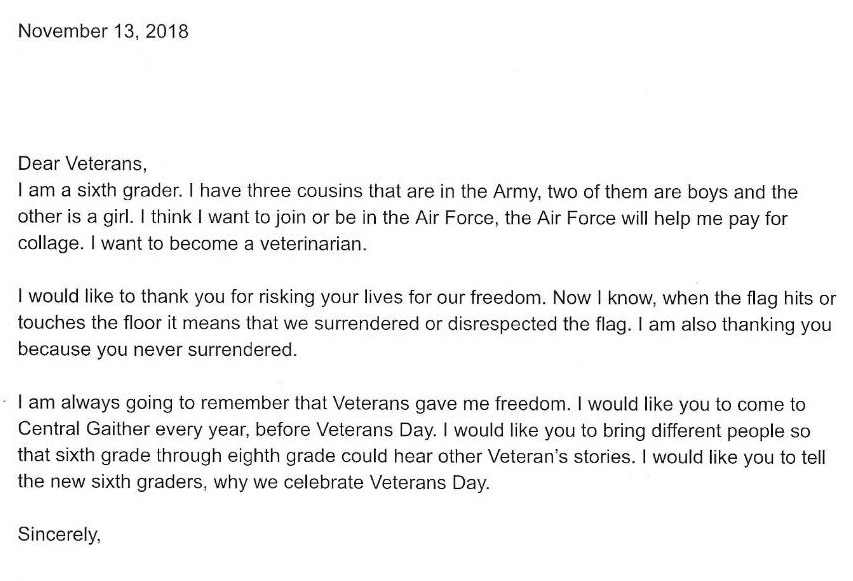Click the 'Dear Veterans,' greeting

(x=82, y=163)
